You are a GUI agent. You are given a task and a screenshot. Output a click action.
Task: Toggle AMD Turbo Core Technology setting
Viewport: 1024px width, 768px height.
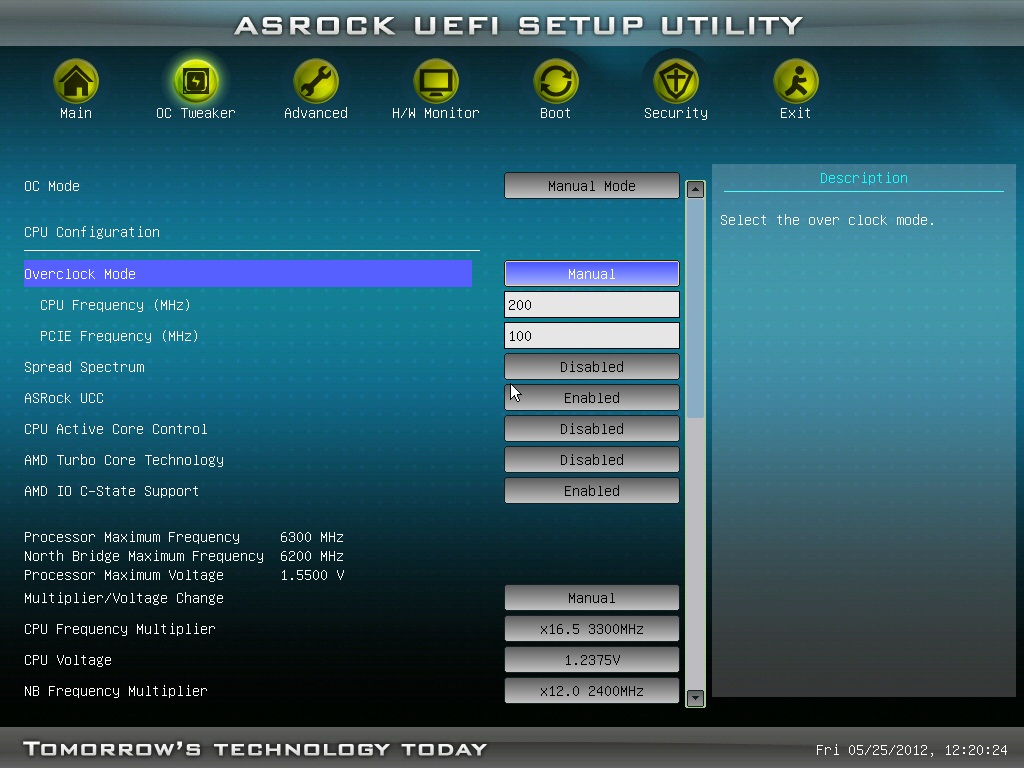(x=592, y=460)
